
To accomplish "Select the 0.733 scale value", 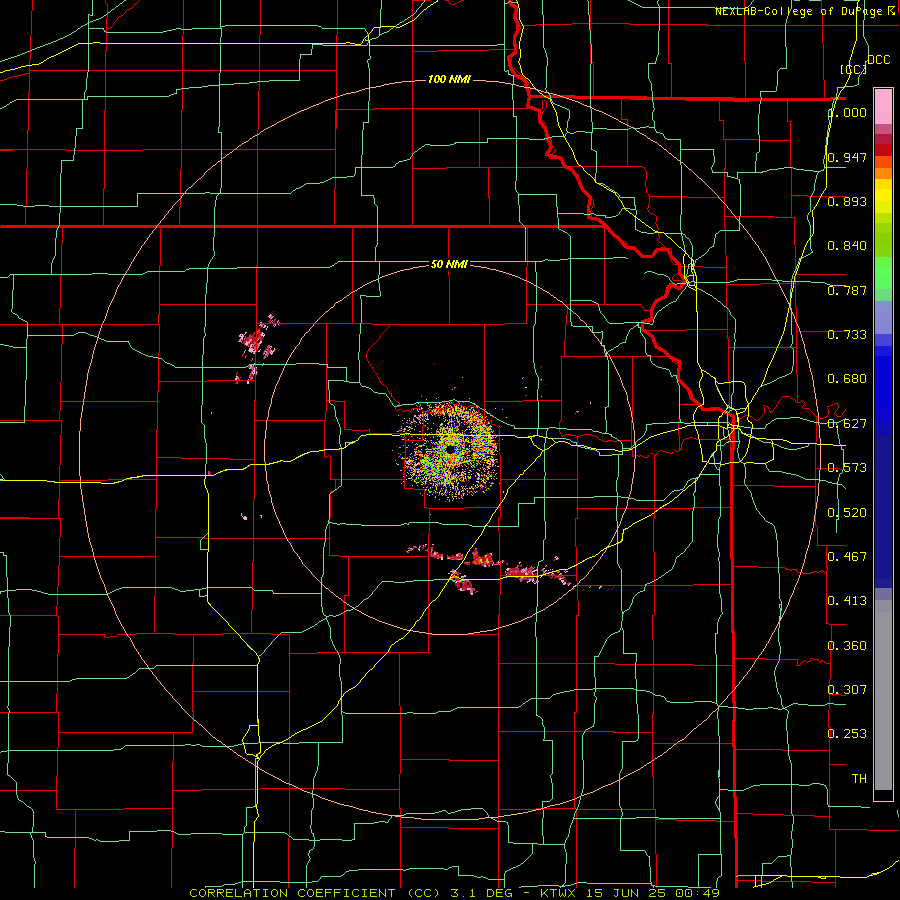I will (847, 335).
